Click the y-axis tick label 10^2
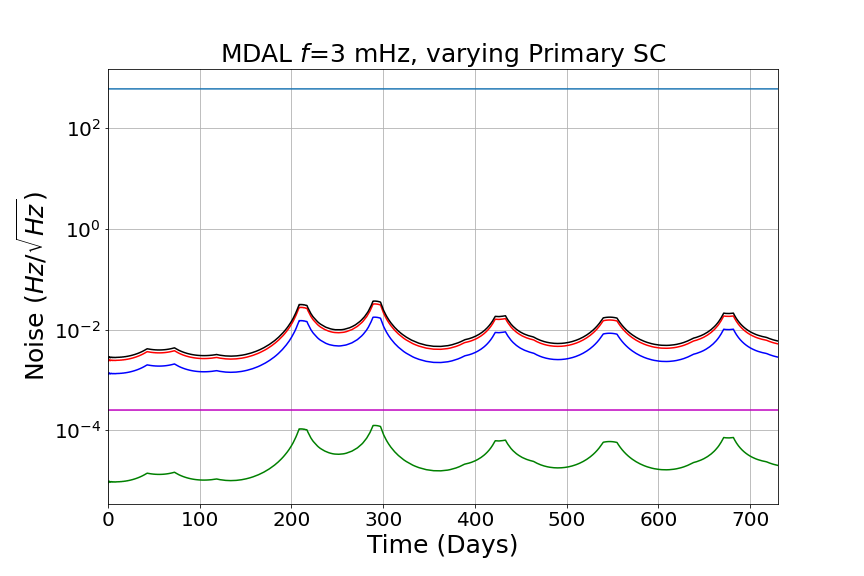 click(x=84, y=129)
